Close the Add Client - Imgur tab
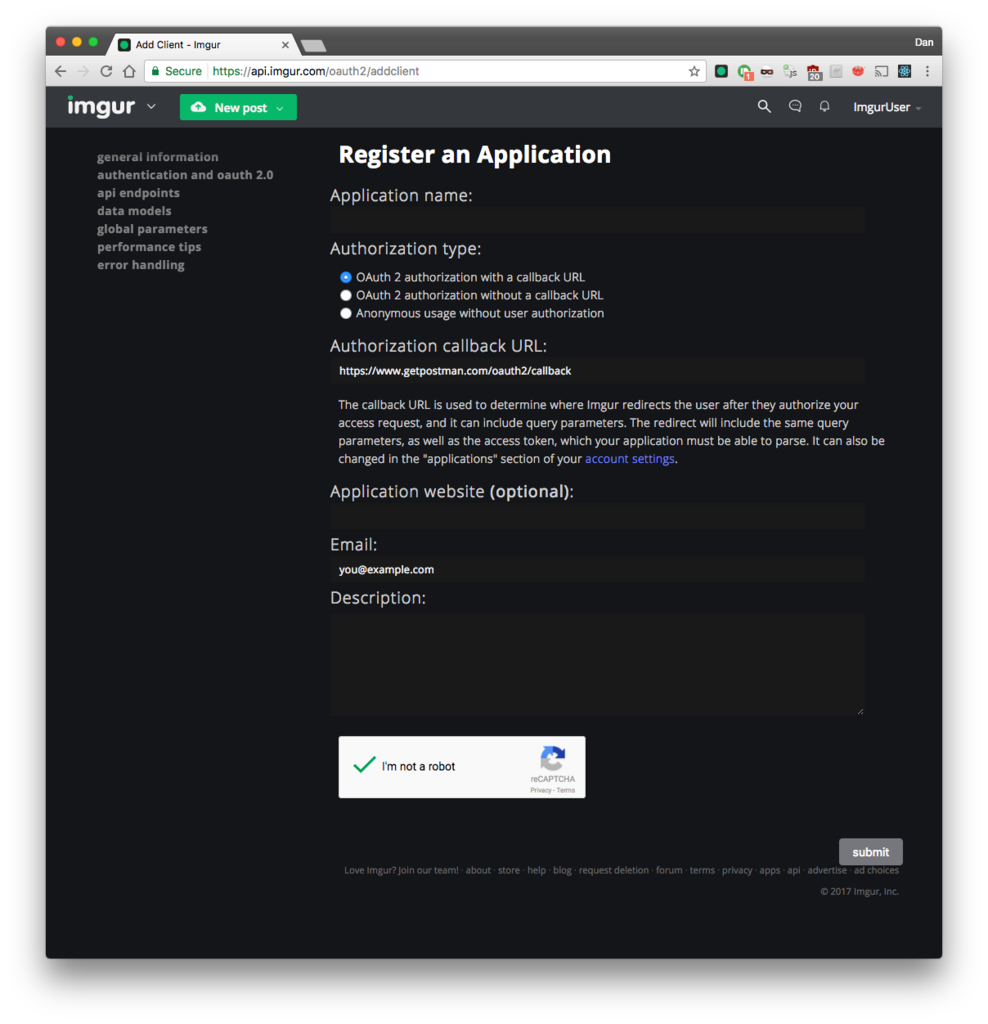Screen dimensions: 988x1024 [285, 45]
